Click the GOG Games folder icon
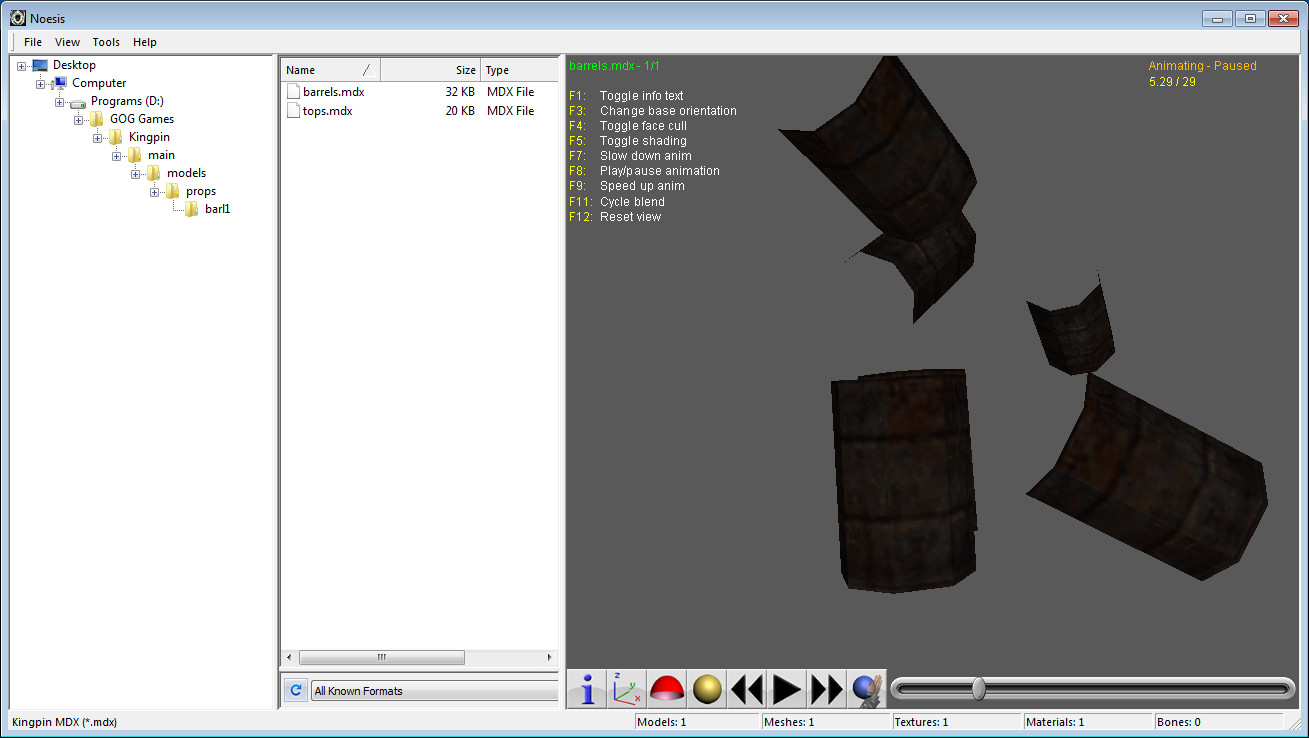The image size is (1309, 738). coord(97,119)
